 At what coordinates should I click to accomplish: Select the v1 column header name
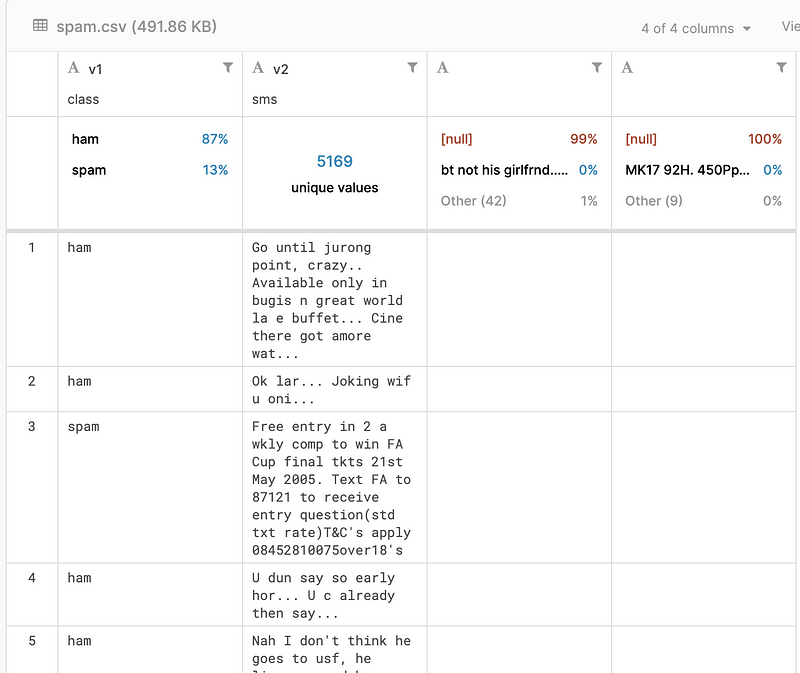point(96,69)
